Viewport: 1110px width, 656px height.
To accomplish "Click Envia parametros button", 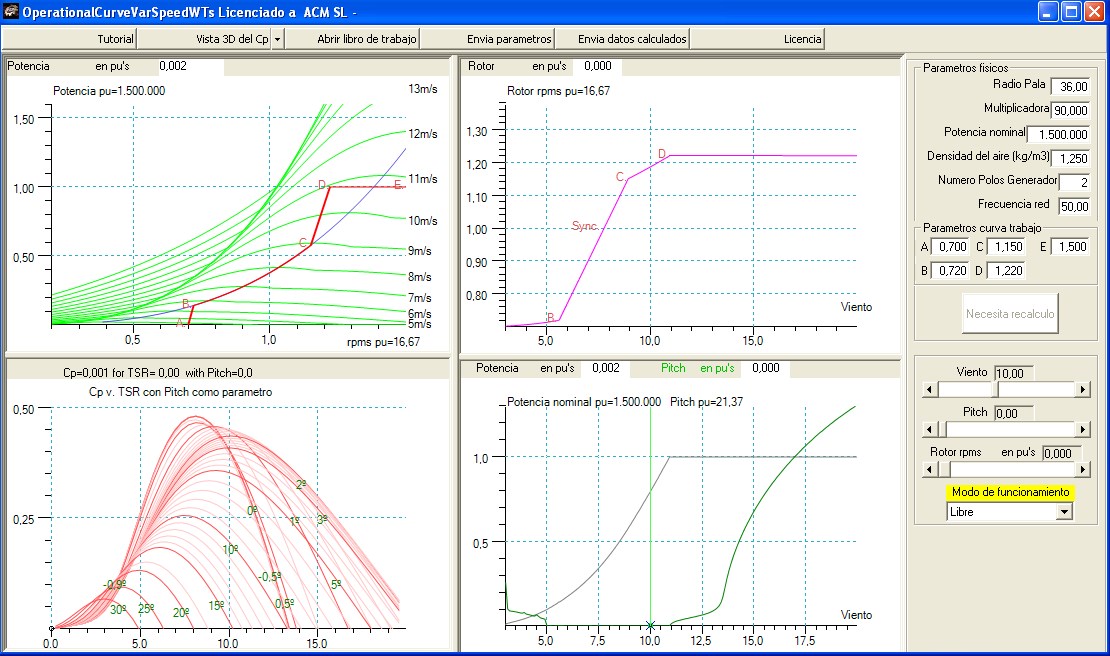I will pos(488,39).
